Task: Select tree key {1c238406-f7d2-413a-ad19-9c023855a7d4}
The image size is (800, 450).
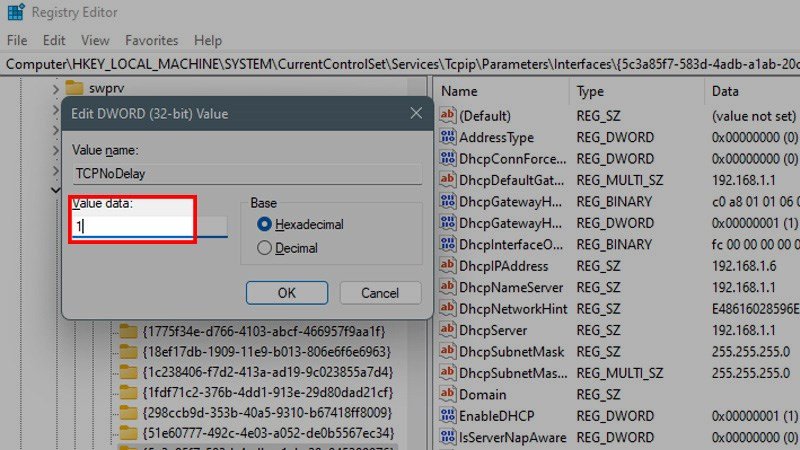Action: tap(268, 372)
